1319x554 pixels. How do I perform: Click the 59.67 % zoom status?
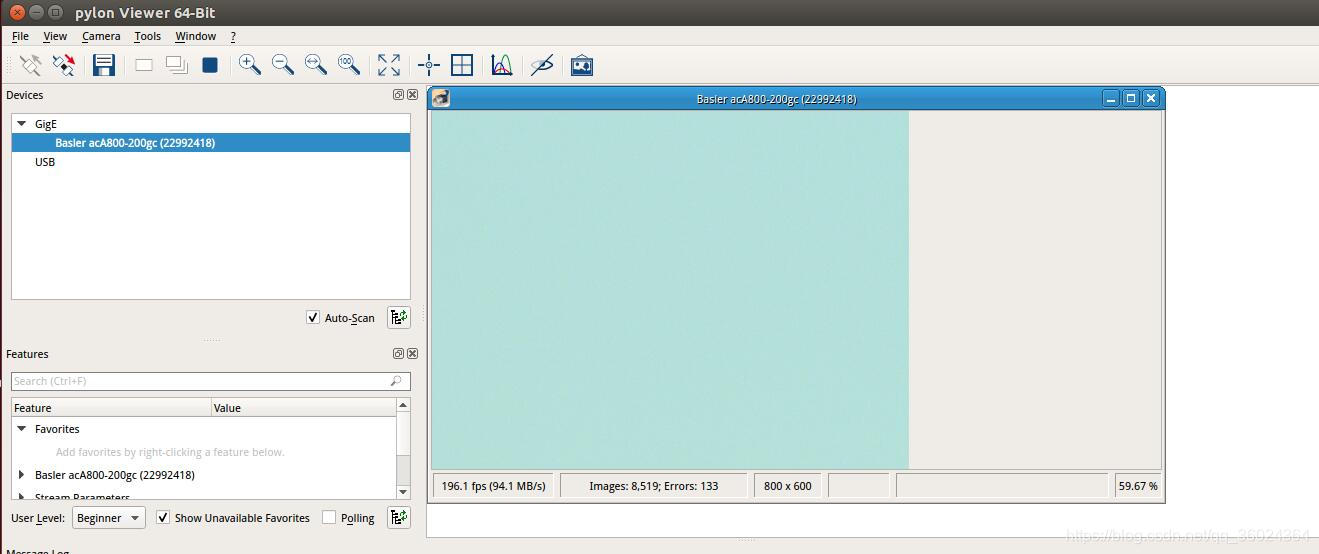point(1138,486)
